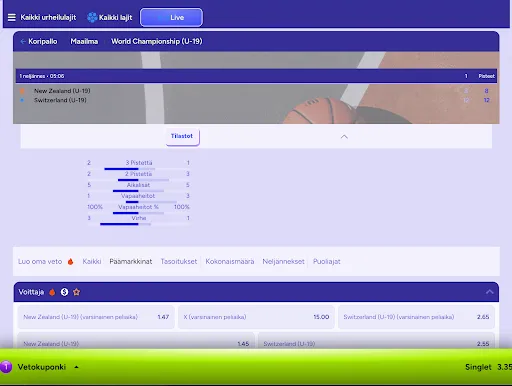Favorite the Voittaja market with star icon
512x386 pixels.
point(76,292)
